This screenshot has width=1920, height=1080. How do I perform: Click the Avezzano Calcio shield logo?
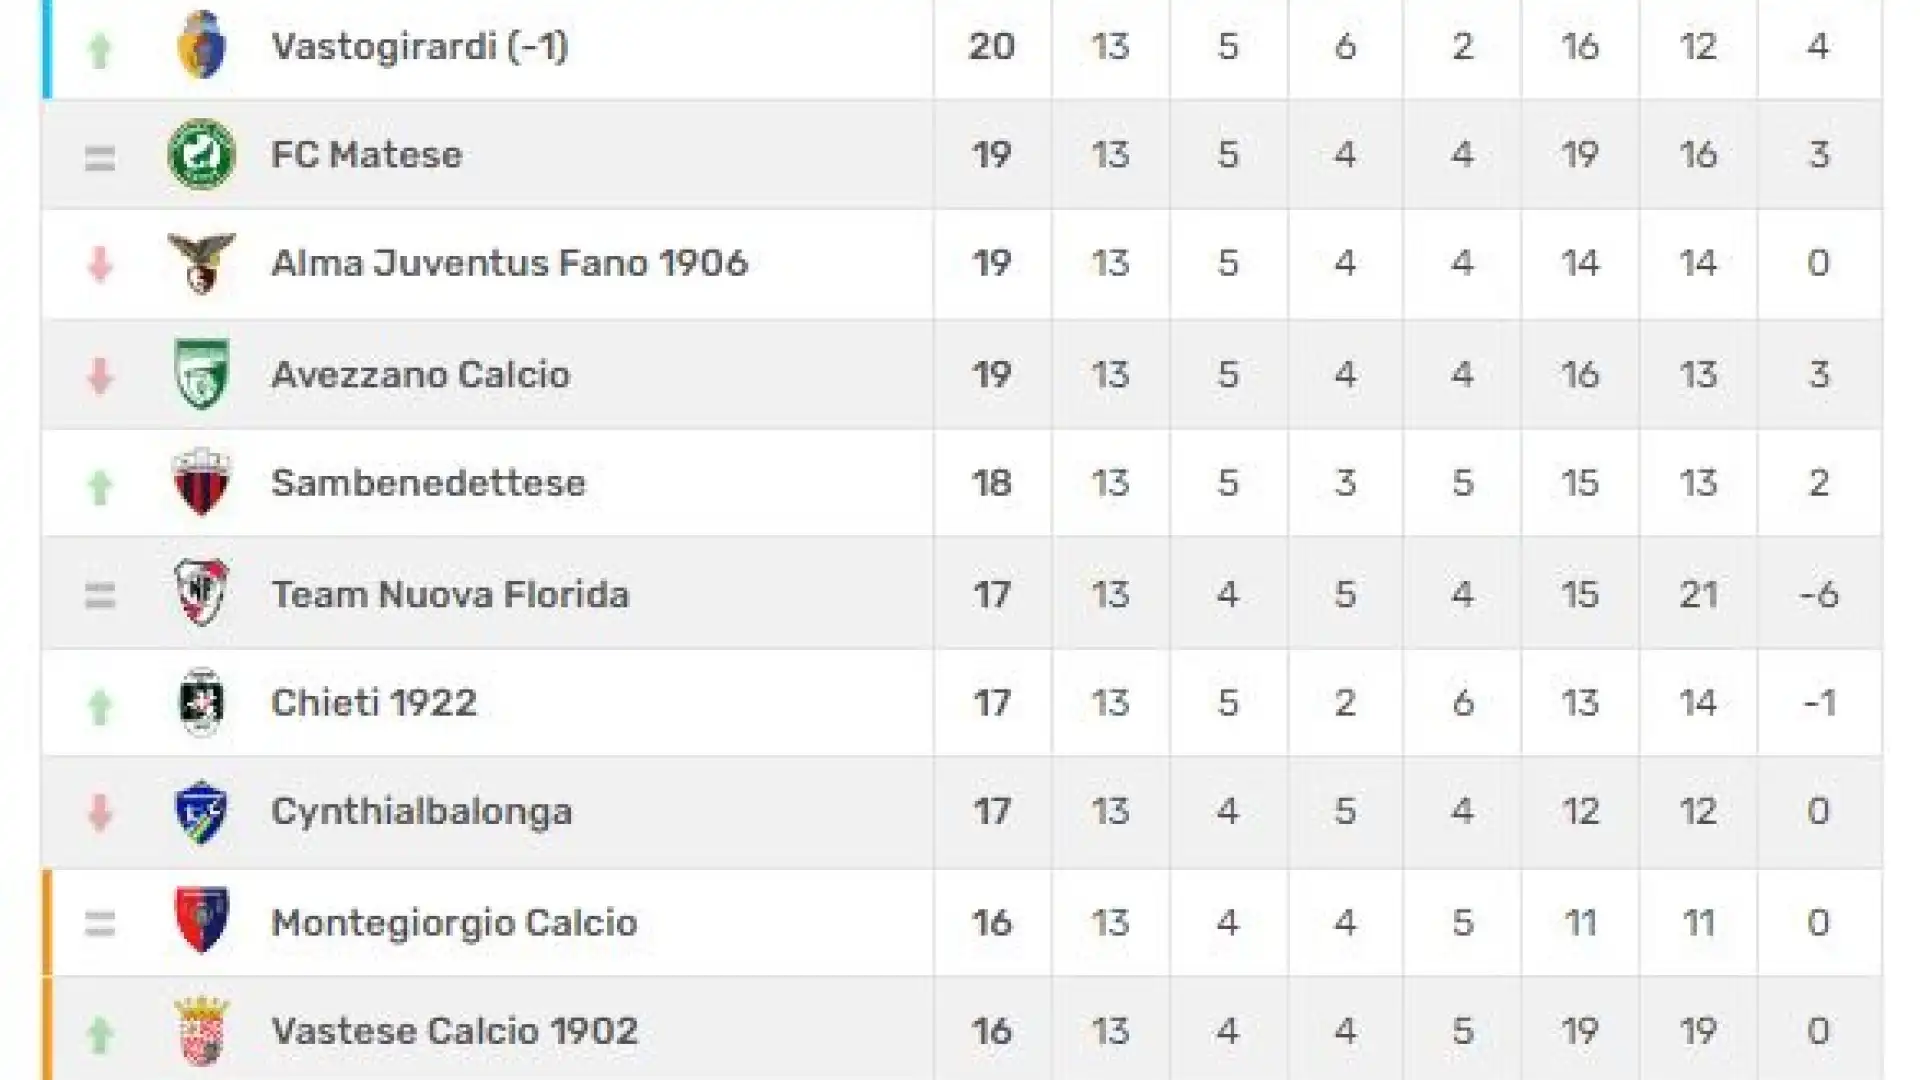click(201, 373)
